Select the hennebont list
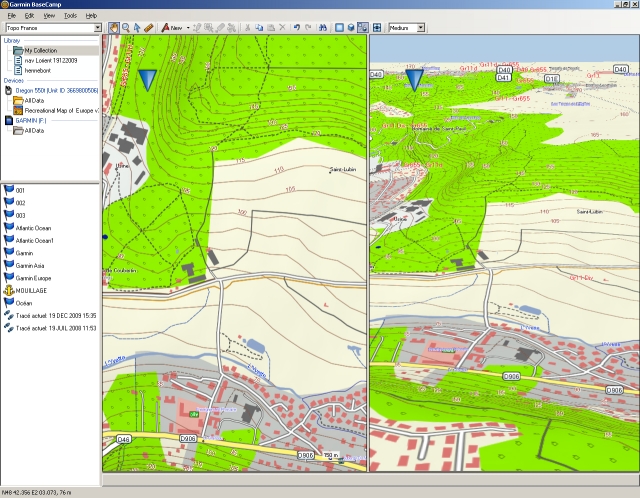The height and width of the screenshot is (498, 640). click(x=38, y=71)
